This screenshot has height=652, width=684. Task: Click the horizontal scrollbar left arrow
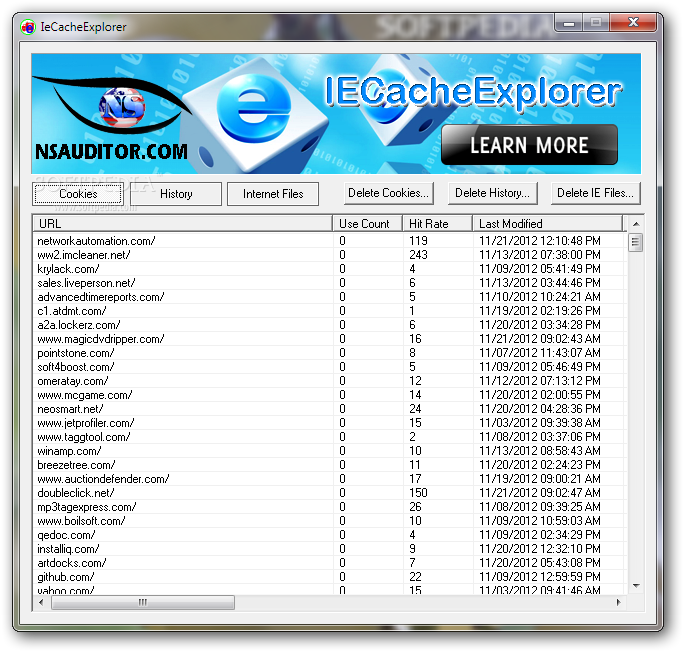[41, 603]
